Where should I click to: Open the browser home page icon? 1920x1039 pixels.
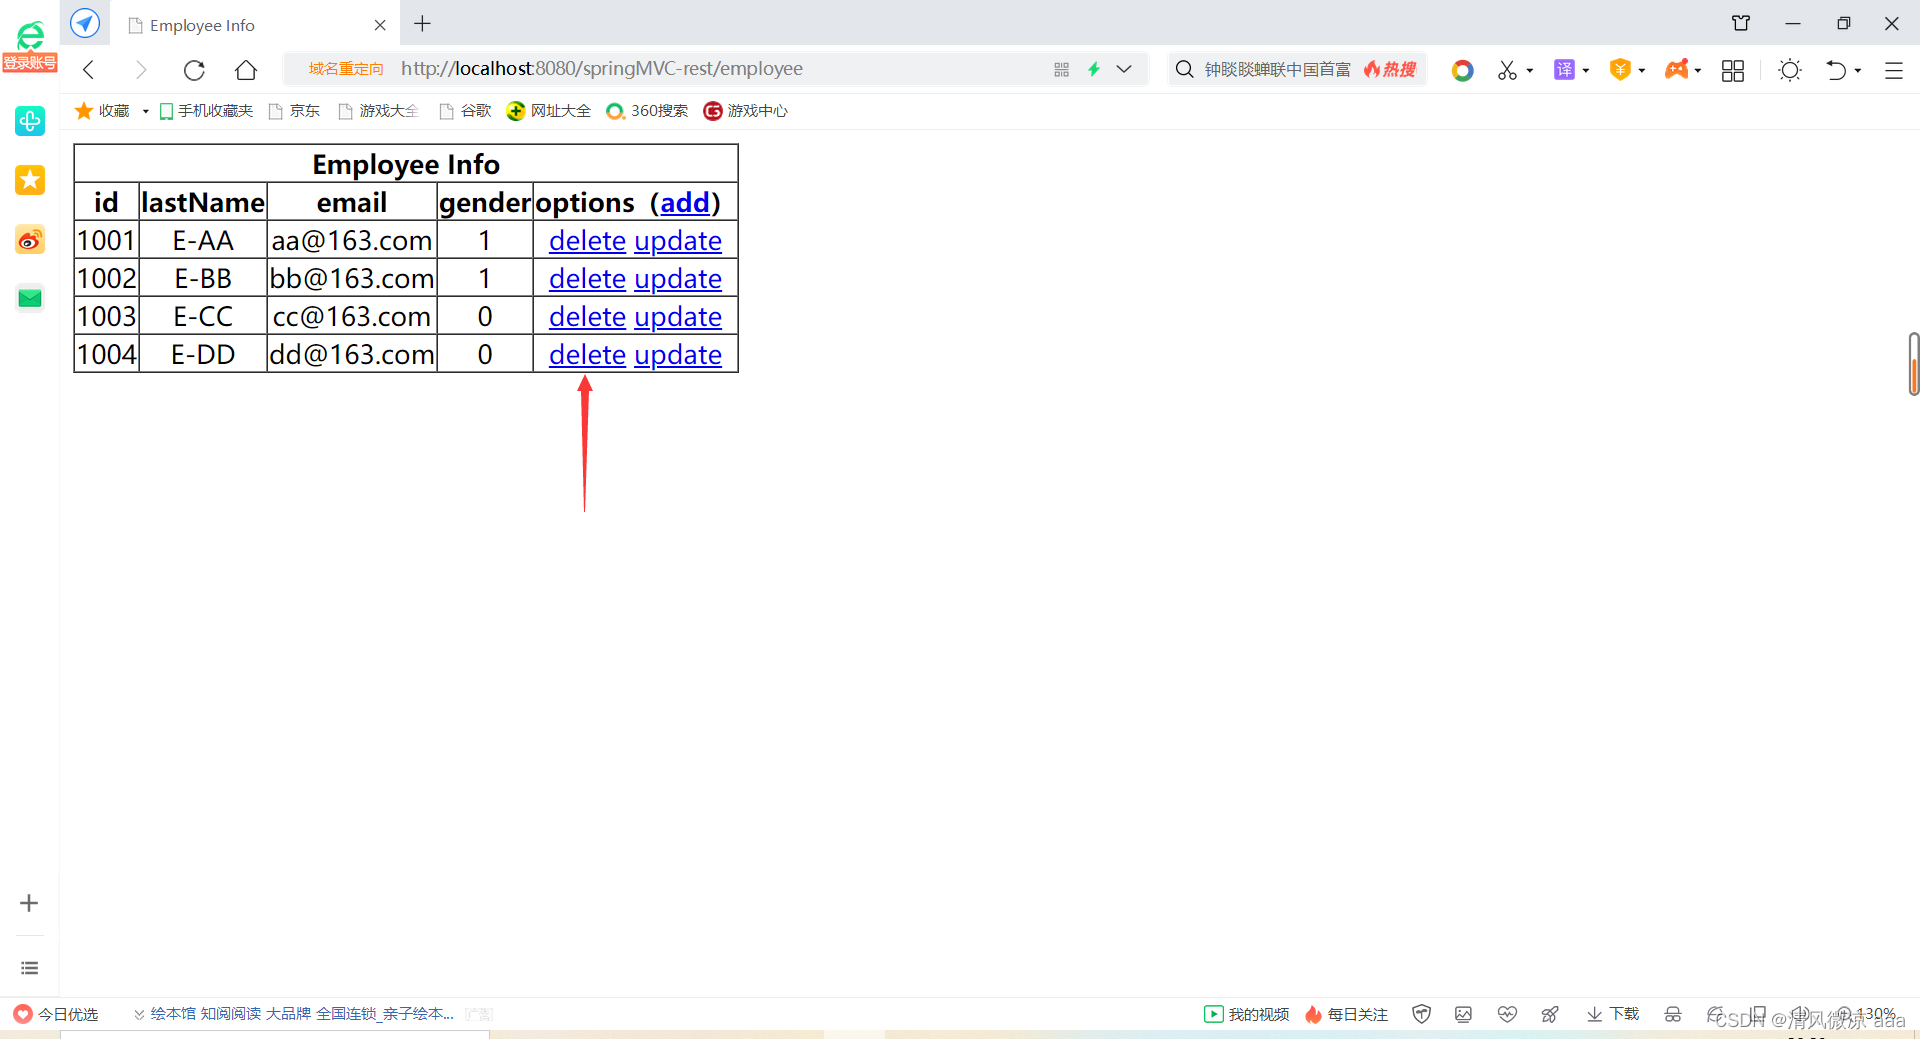246,69
